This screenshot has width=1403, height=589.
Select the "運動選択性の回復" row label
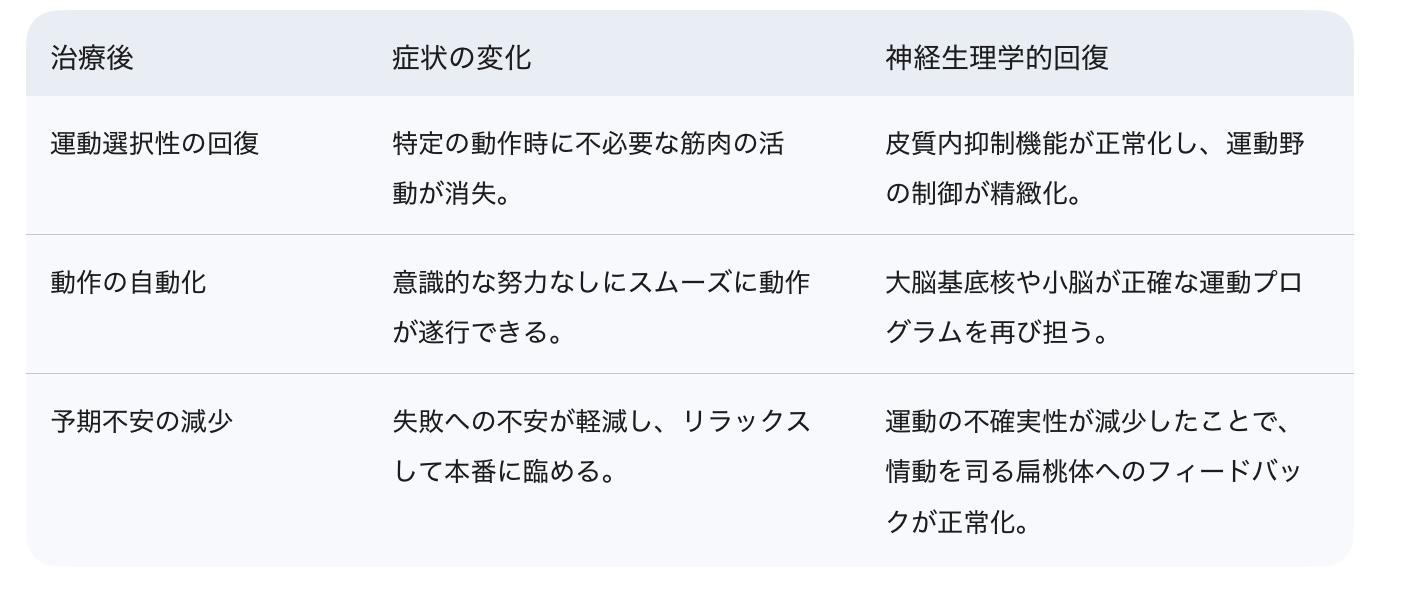pyautogui.click(x=155, y=144)
